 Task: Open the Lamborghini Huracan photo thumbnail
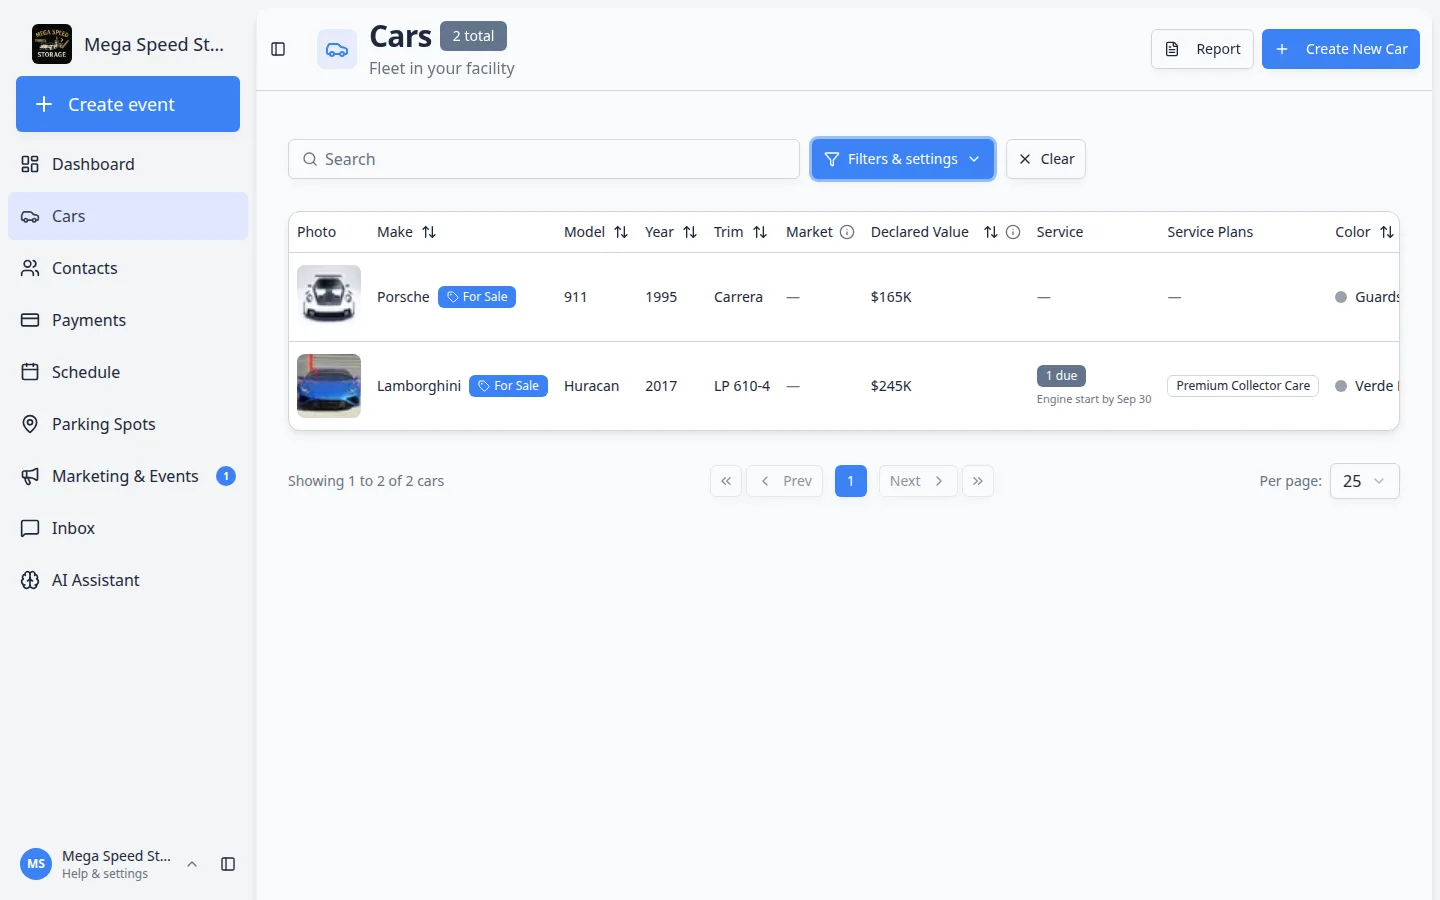(329, 386)
